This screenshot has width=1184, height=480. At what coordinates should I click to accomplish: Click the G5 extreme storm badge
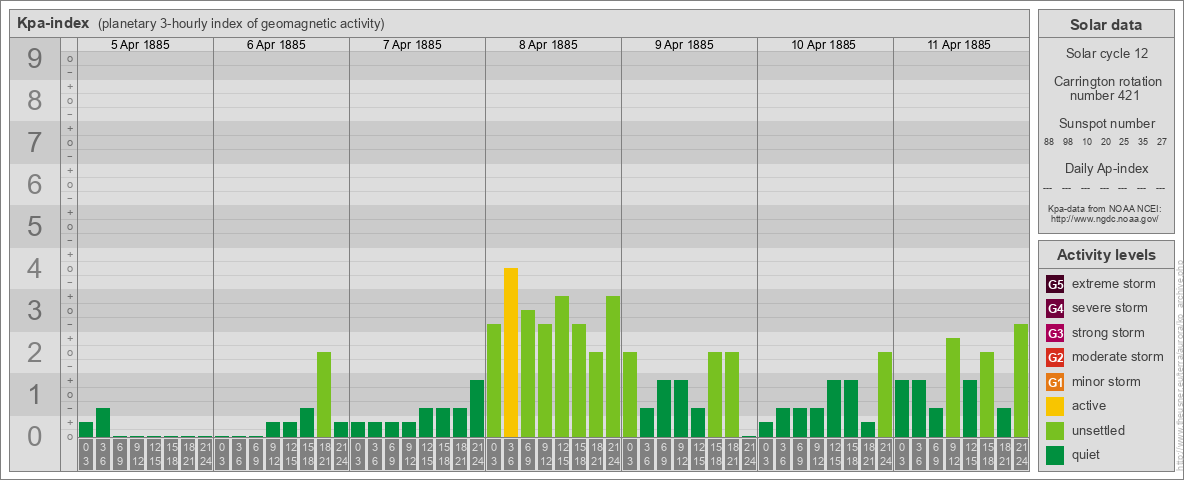click(x=1055, y=284)
